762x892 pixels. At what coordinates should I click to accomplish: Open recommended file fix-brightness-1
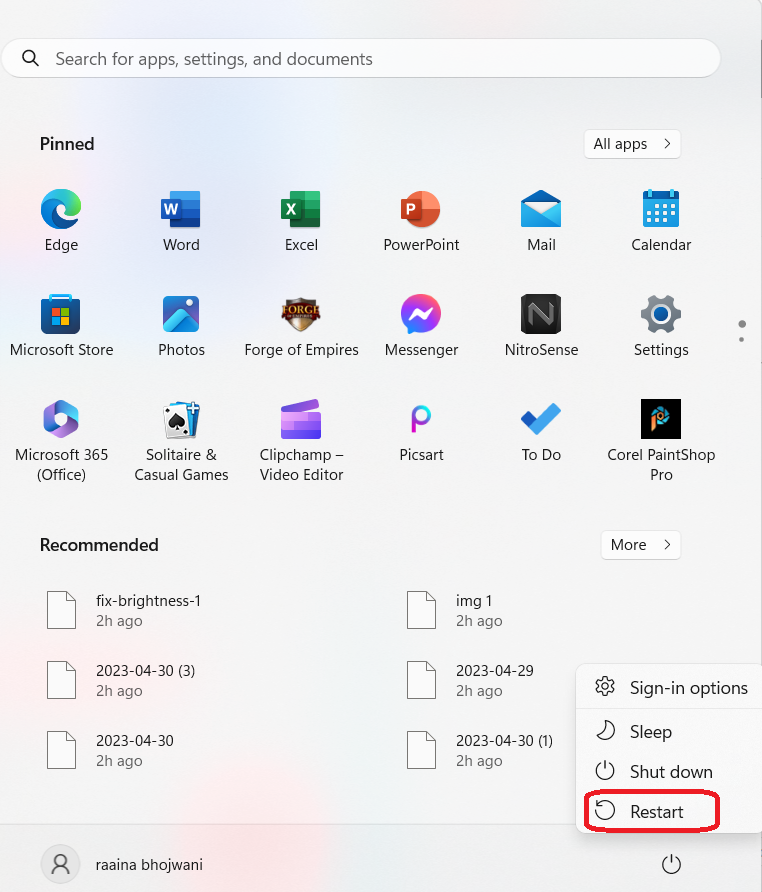[125, 610]
